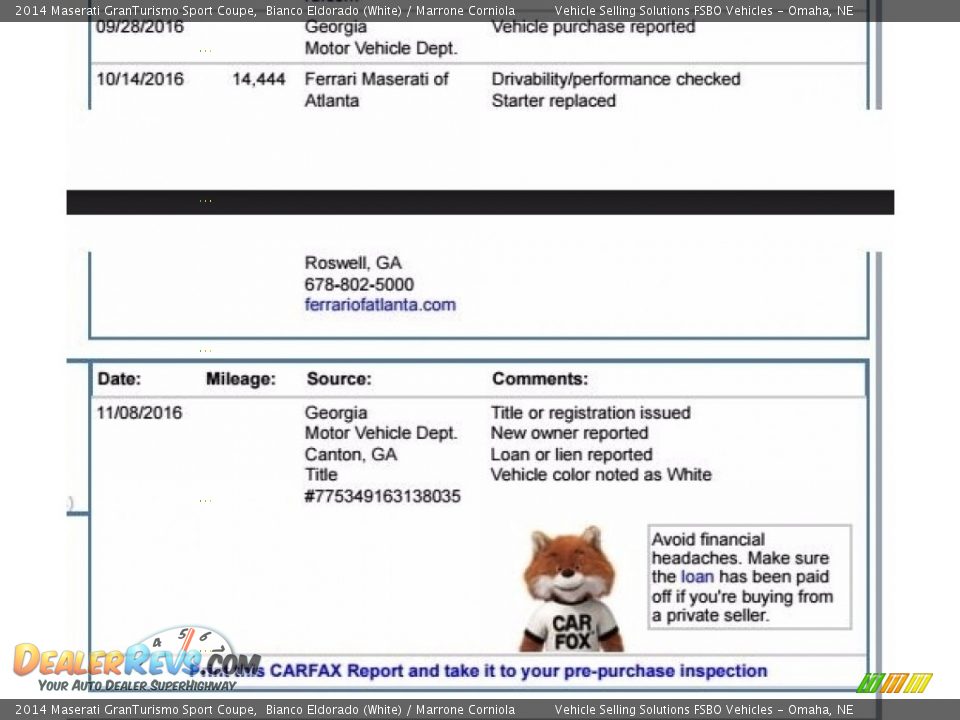Click the 'Avoid financial headaches' tip box
960x720 pixels.
[x=750, y=577]
